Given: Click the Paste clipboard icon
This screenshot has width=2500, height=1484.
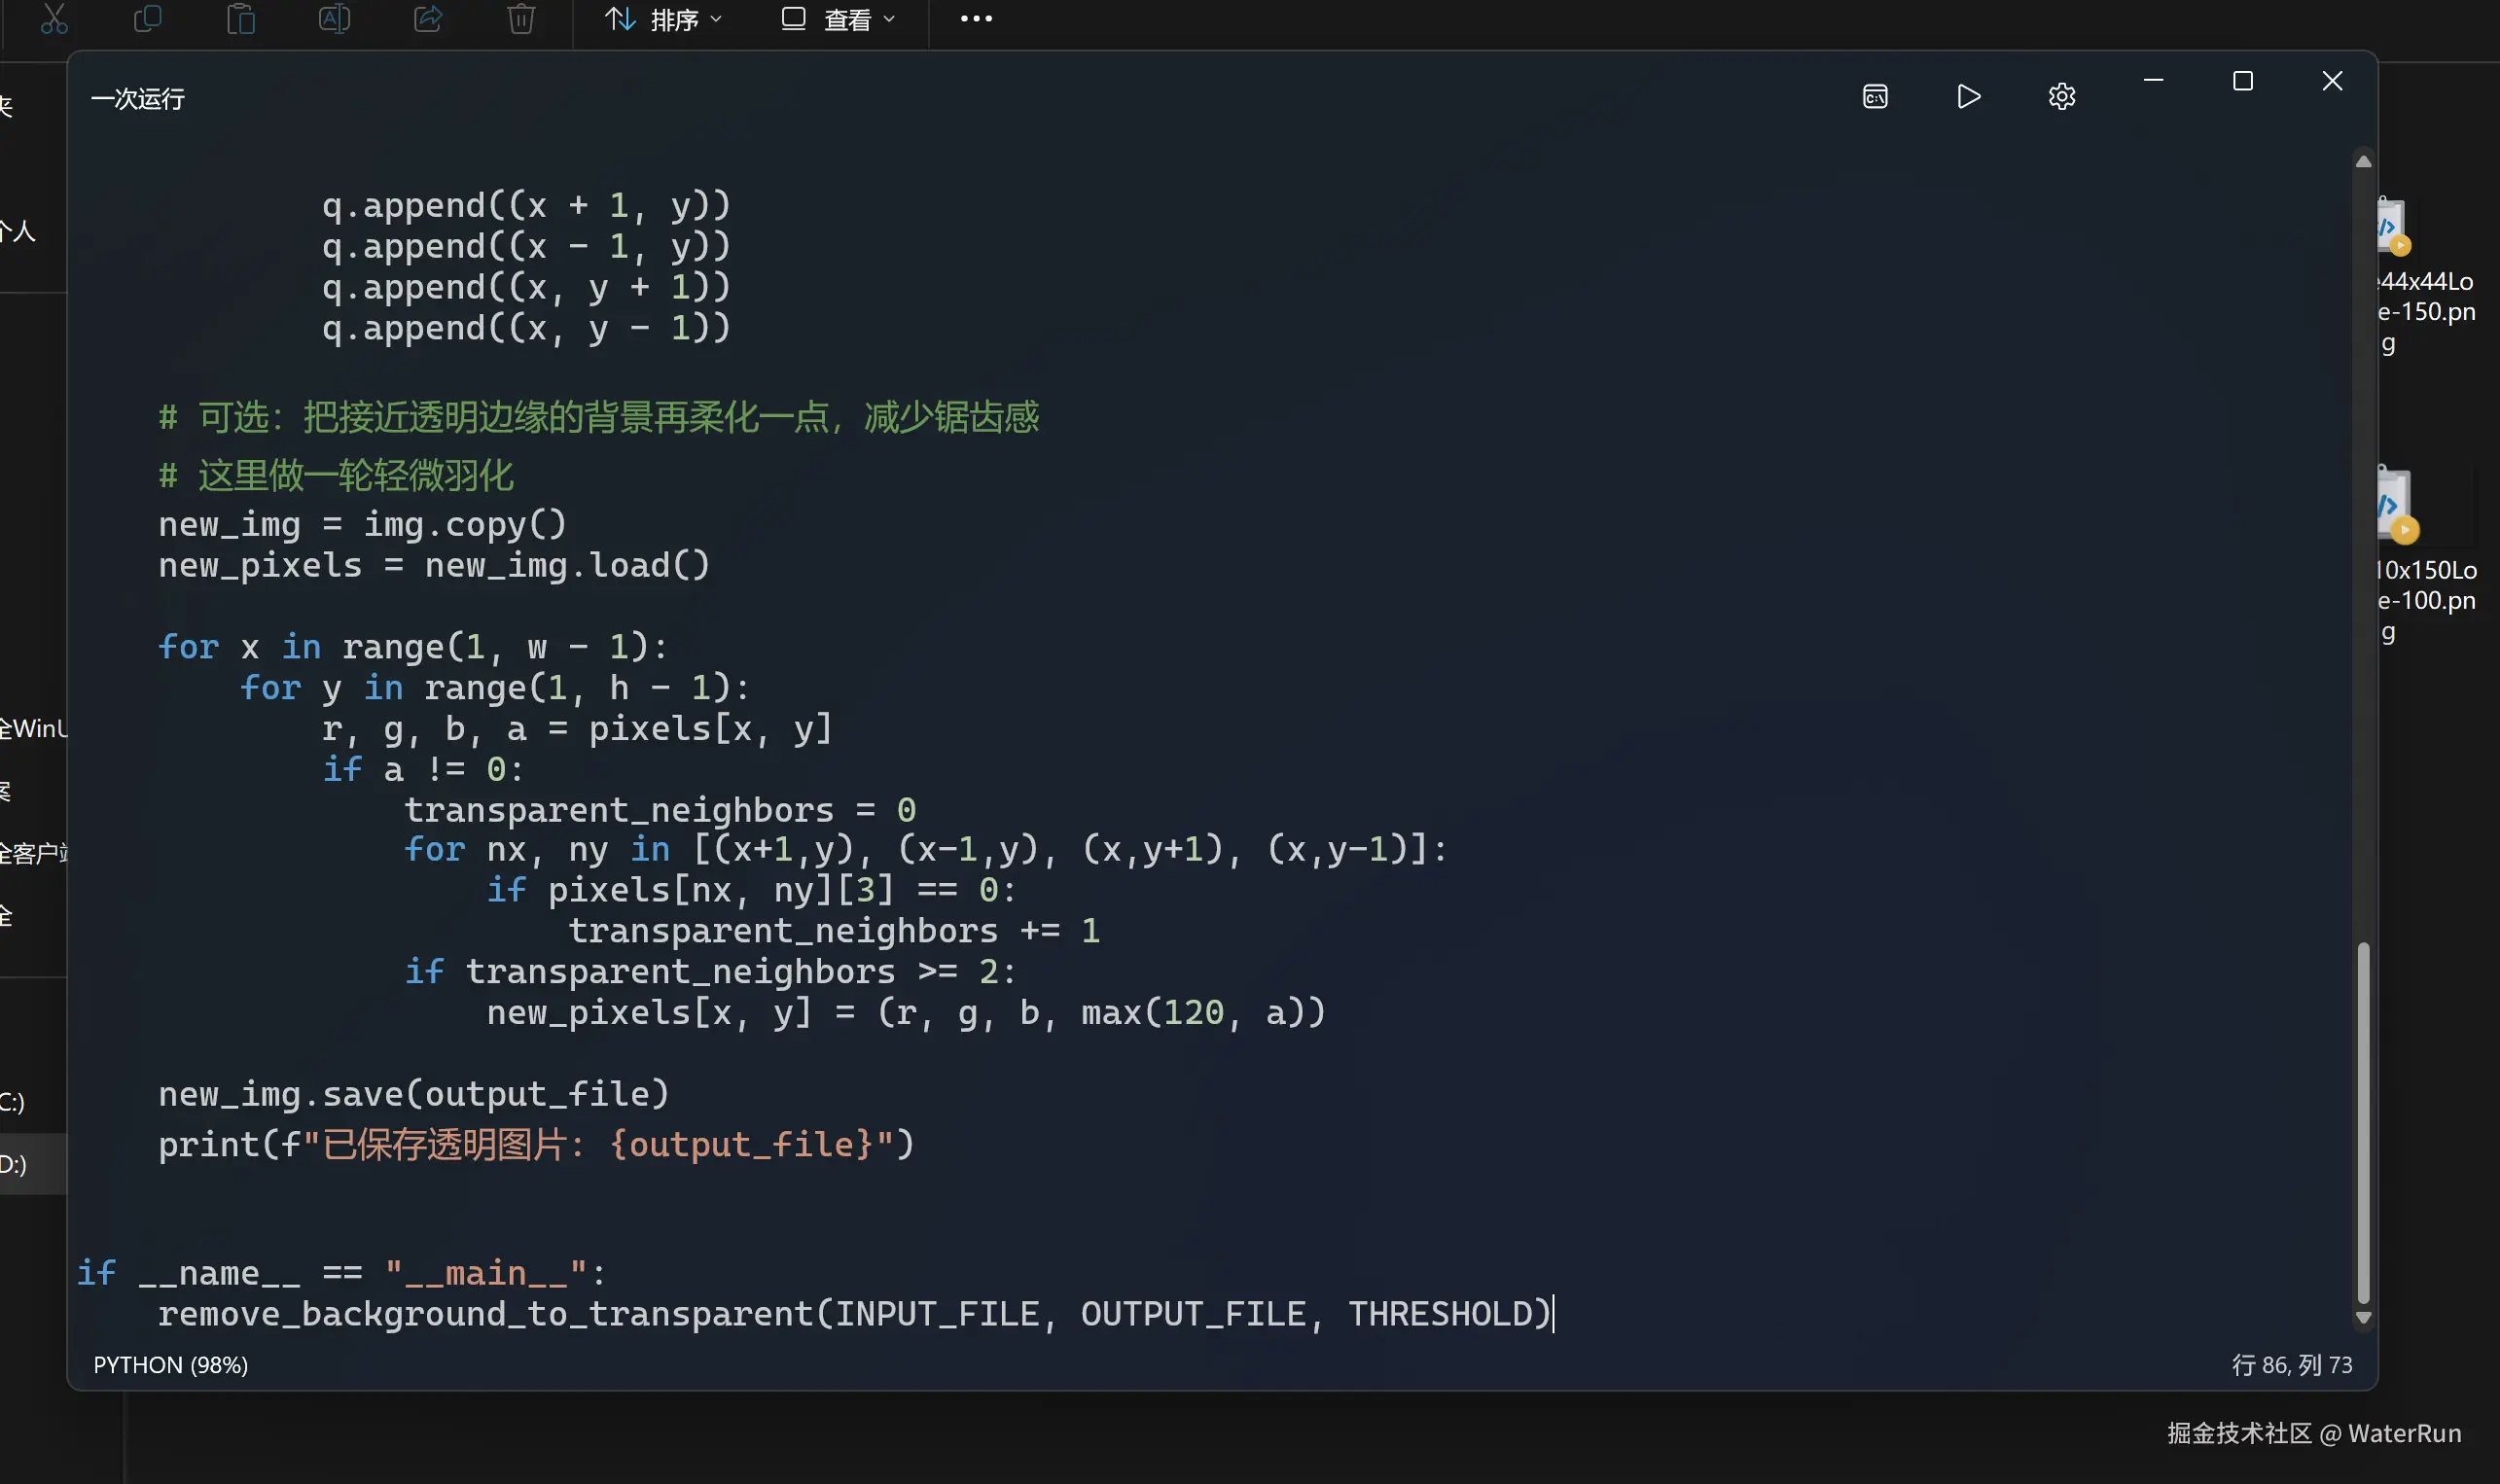Looking at the screenshot, I should pyautogui.click(x=241, y=19).
